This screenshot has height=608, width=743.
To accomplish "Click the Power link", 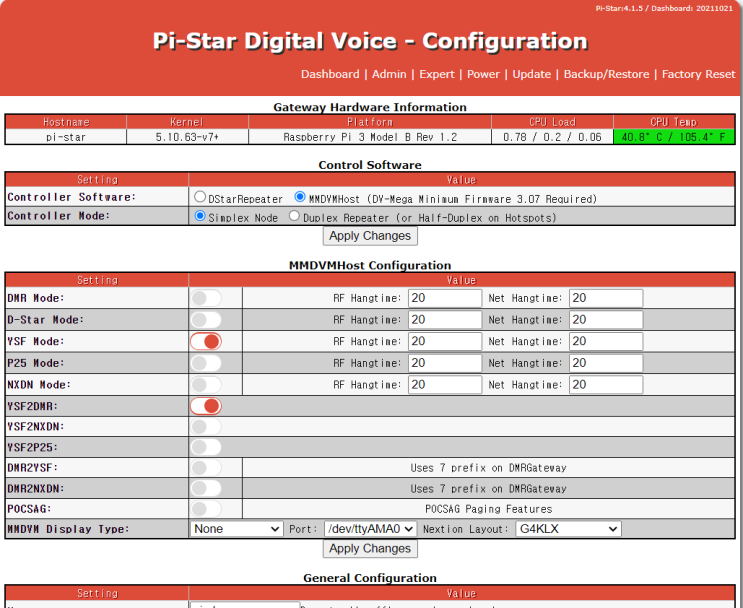I will click(483, 74).
